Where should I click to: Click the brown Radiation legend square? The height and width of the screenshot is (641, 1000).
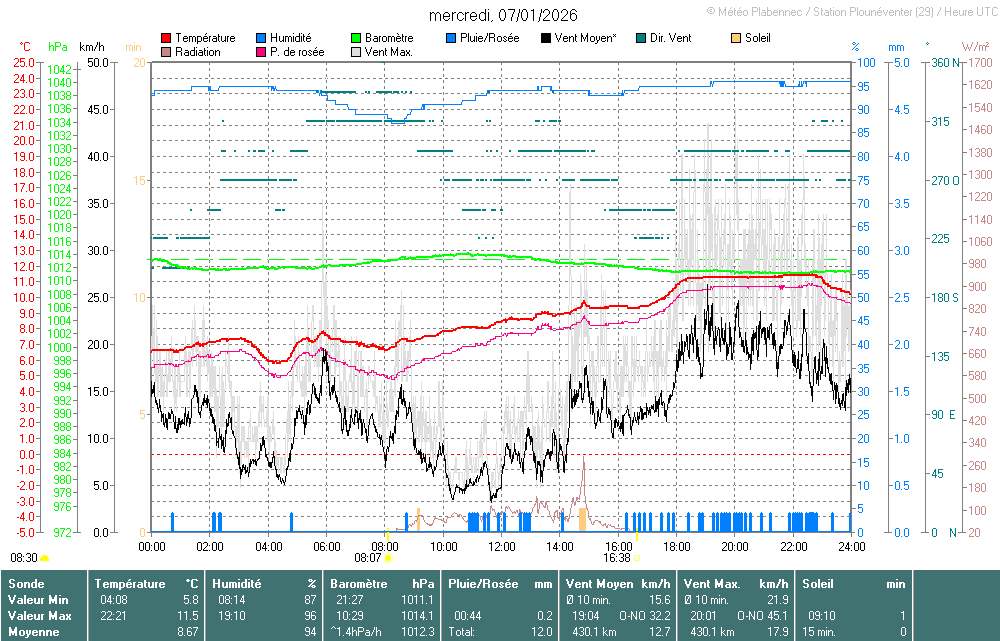[x=166, y=52]
